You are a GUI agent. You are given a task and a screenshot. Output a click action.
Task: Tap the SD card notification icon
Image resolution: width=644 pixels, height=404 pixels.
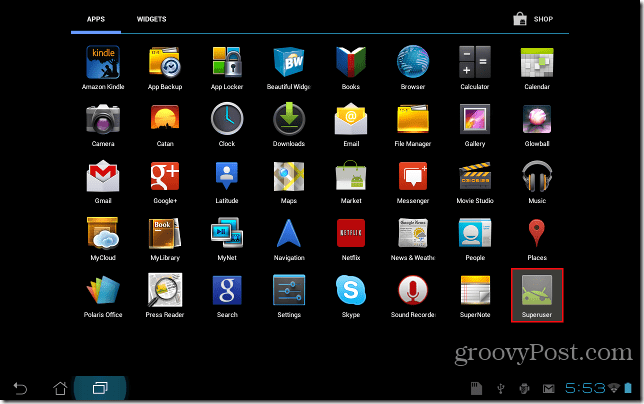click(476, 388)
